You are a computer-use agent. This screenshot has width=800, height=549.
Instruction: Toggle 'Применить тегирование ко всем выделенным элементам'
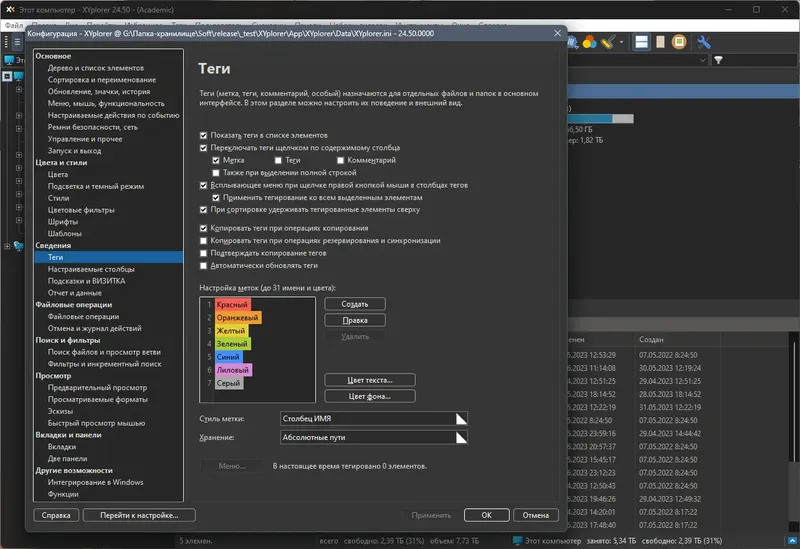[x=216, y=197]
